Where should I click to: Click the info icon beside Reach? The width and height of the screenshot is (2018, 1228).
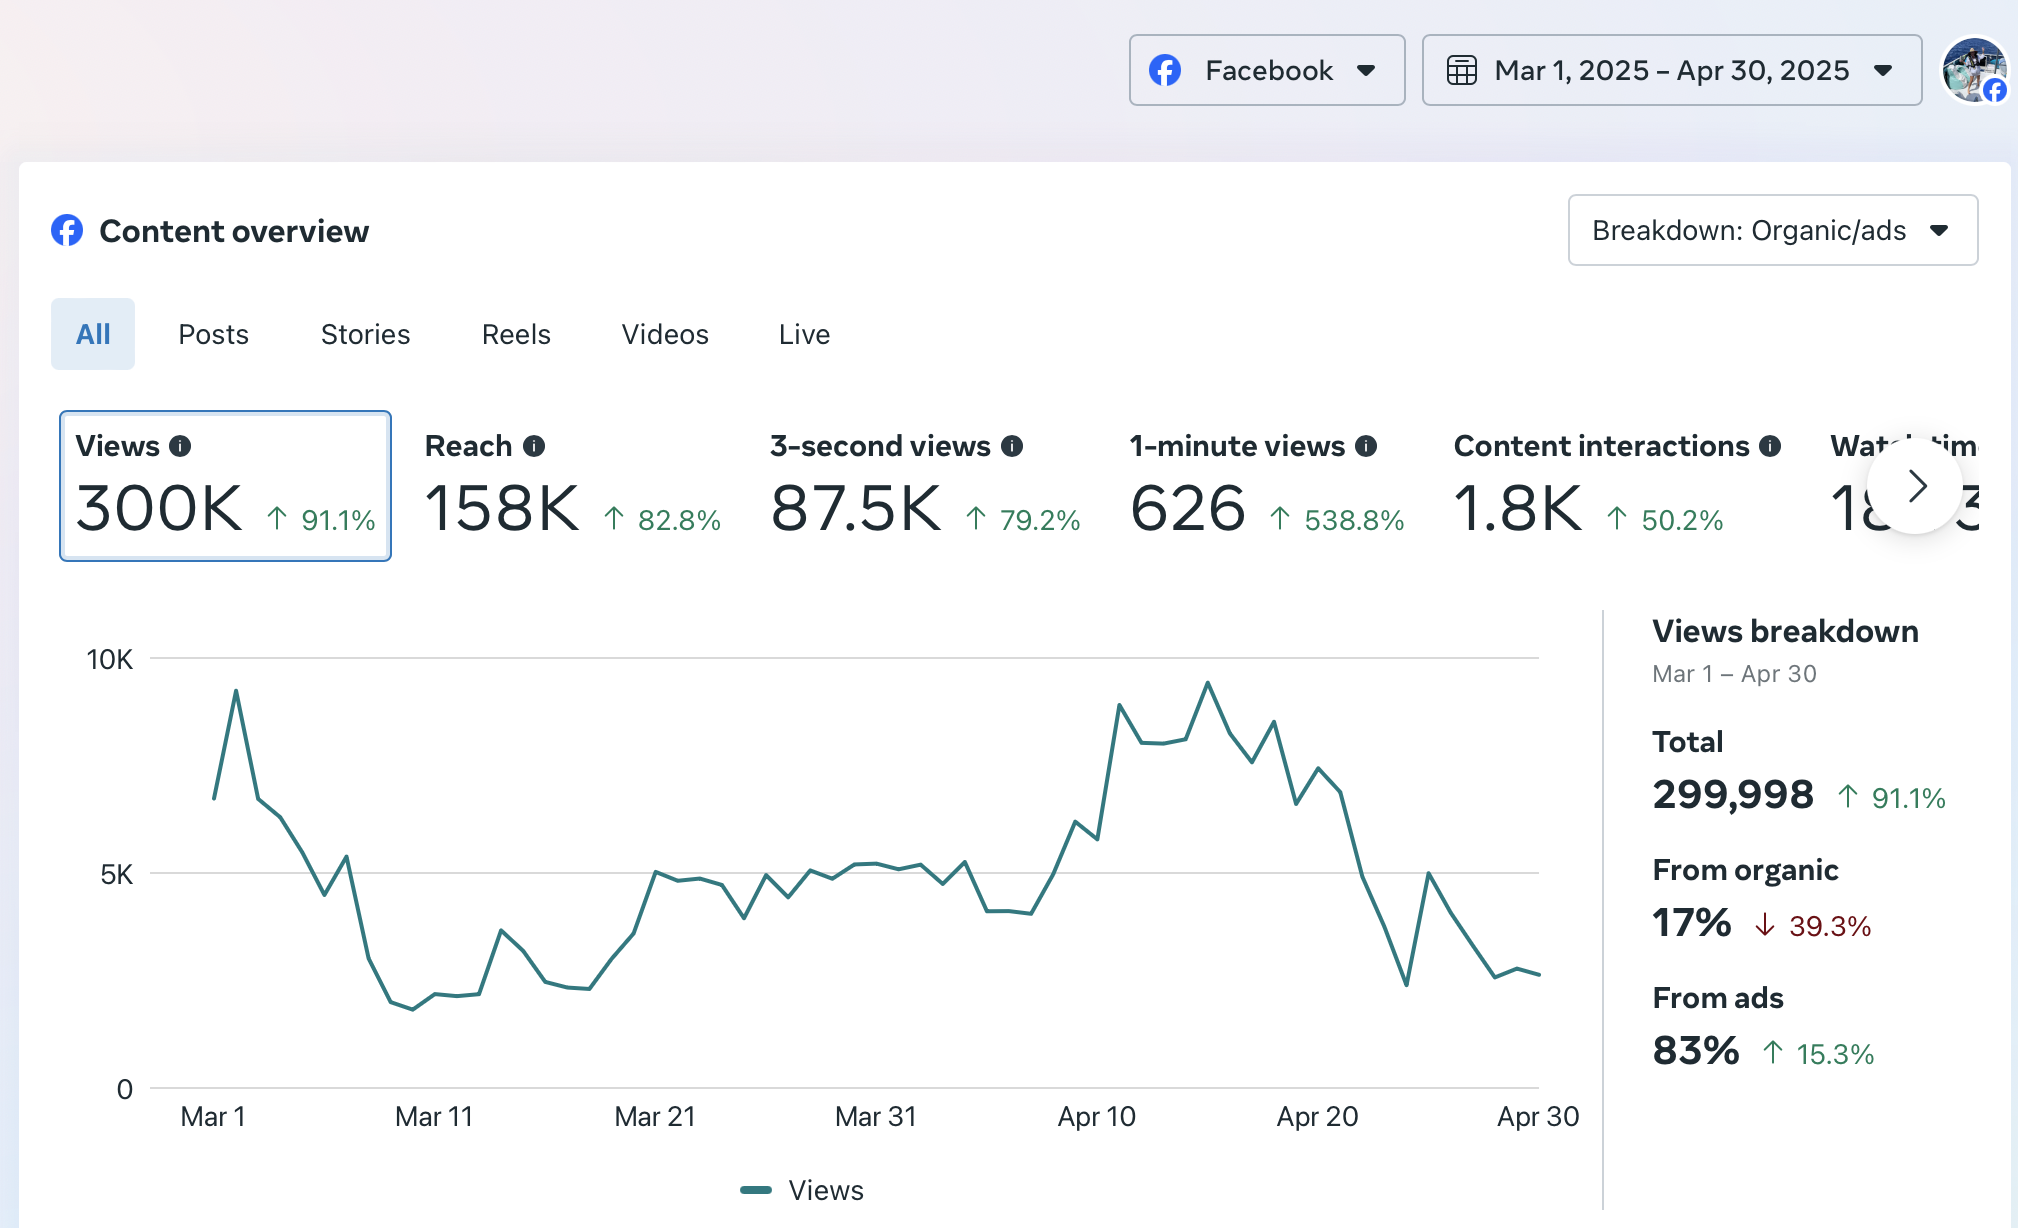point(534,446)
